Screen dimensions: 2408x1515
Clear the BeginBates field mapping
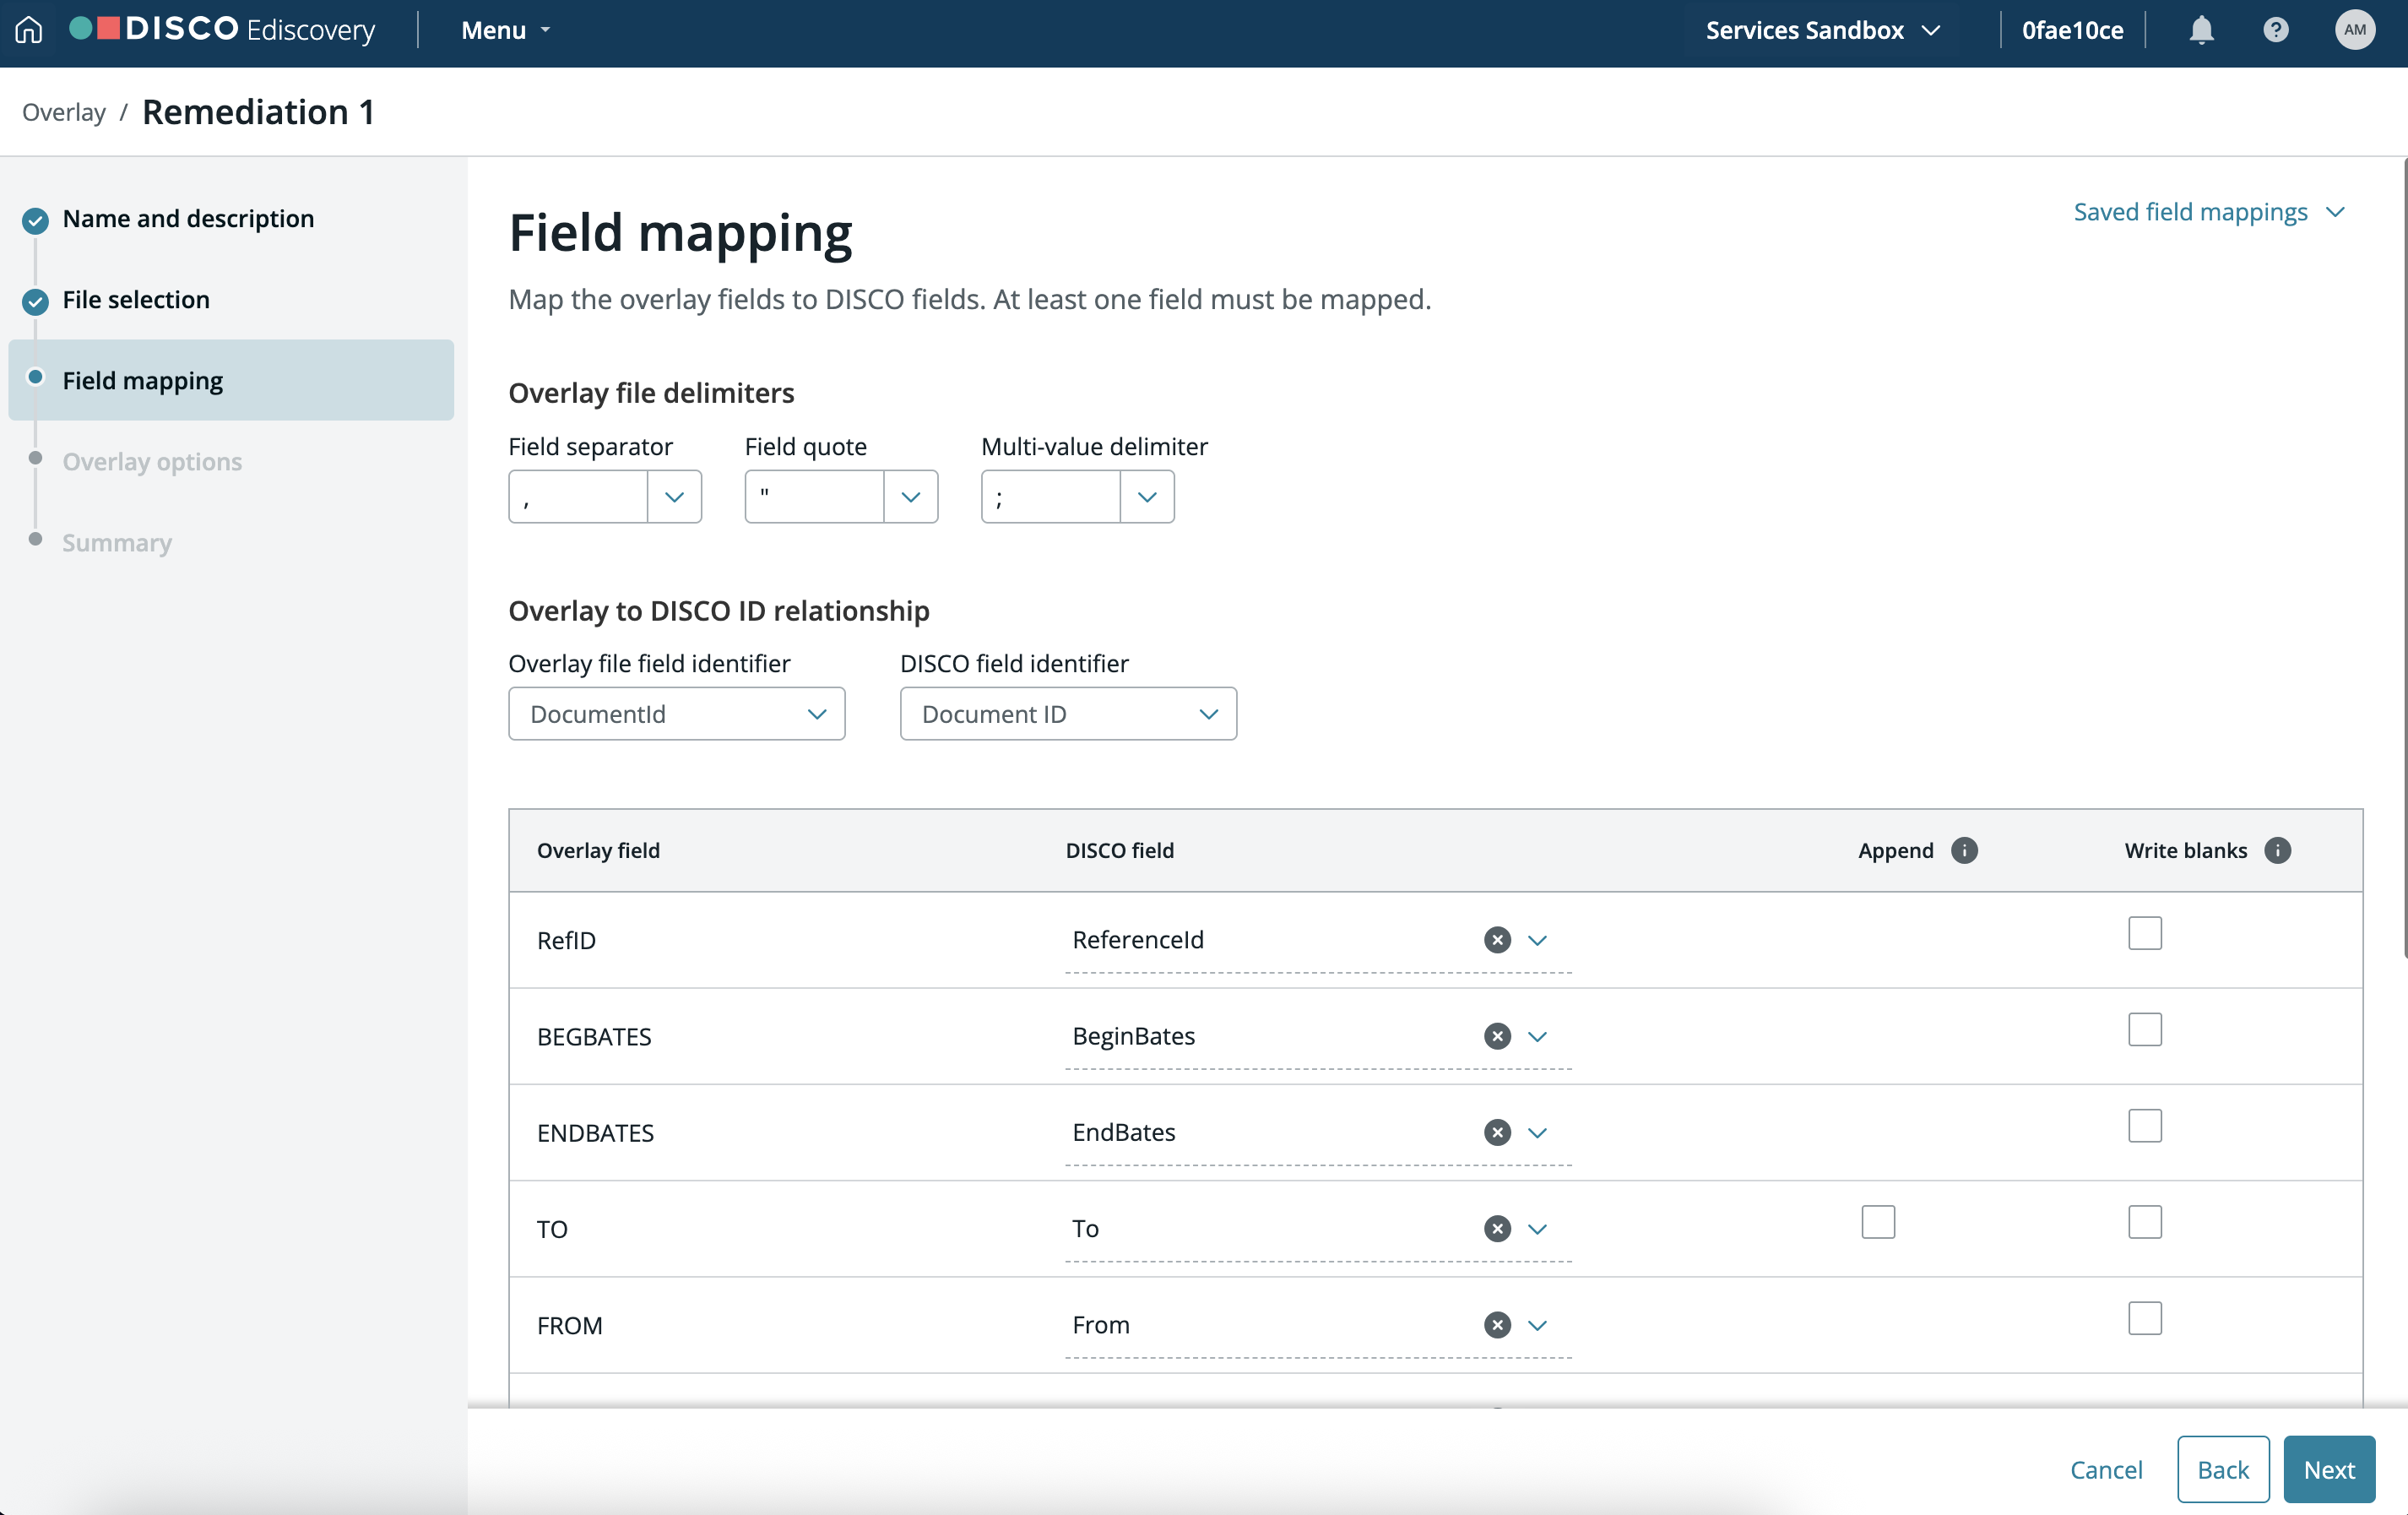click(x=1497, y=1036)
